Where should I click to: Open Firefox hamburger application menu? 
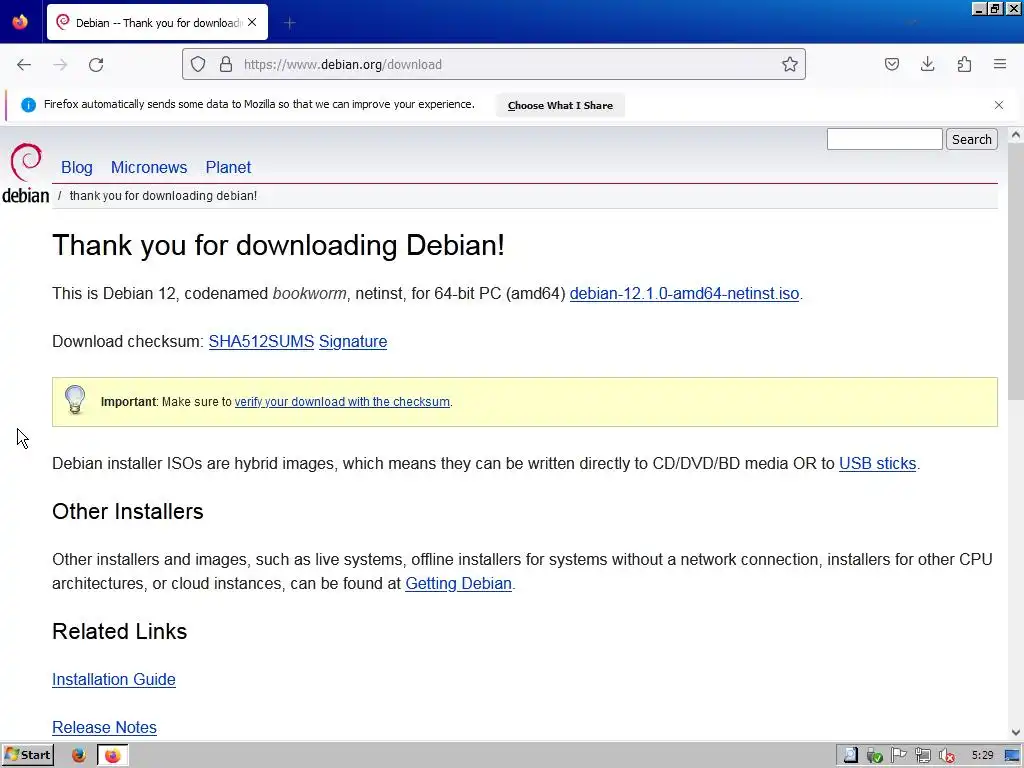click(1000, 64)
